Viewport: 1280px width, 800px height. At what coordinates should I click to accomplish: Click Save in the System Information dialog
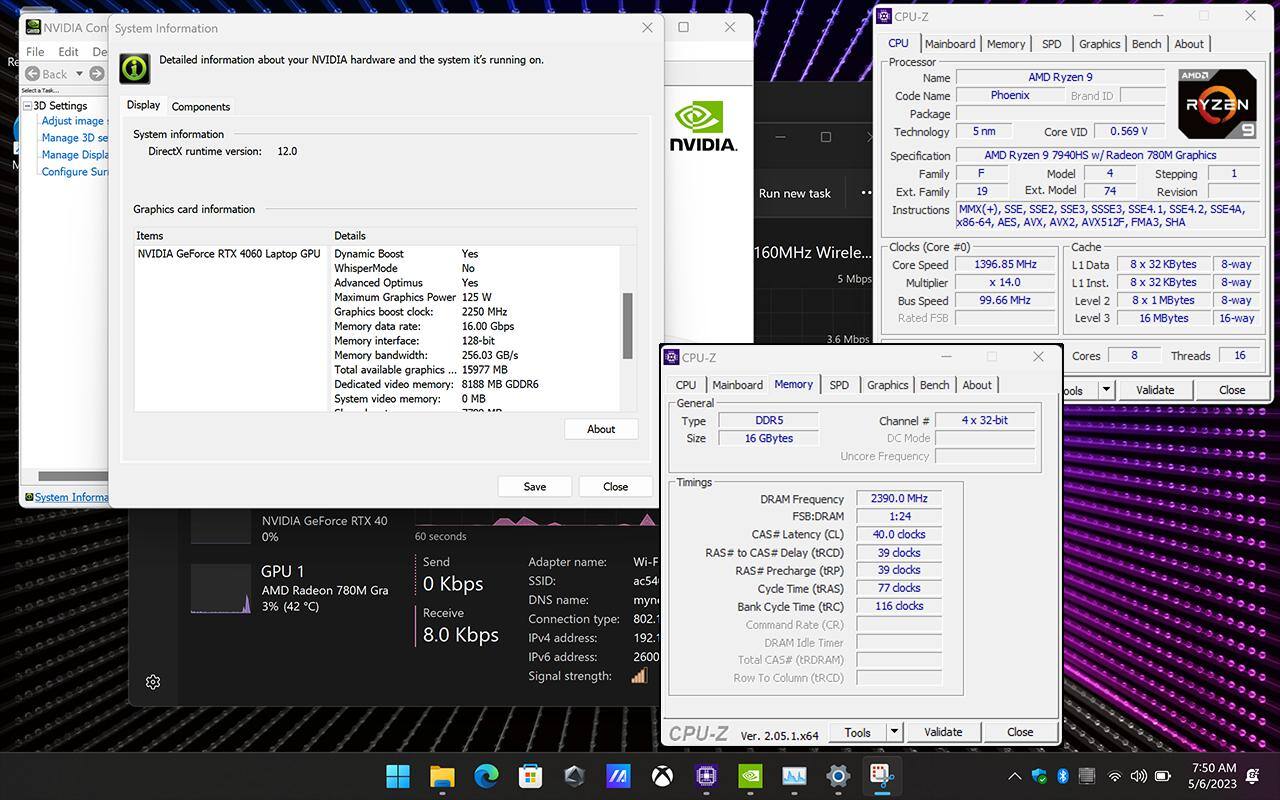pos(535,486)
